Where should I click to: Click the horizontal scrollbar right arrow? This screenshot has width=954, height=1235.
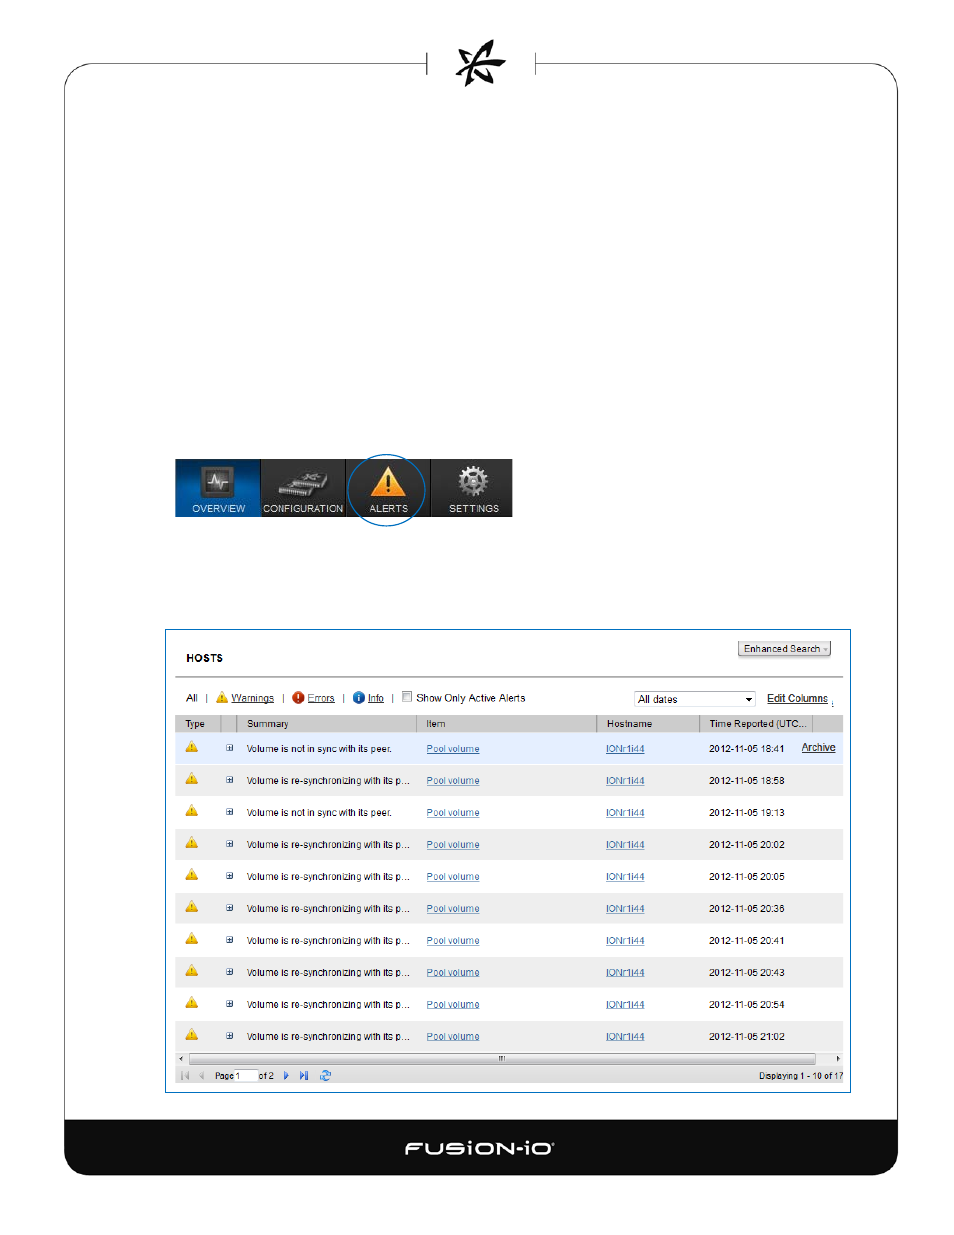[837, 1058]
